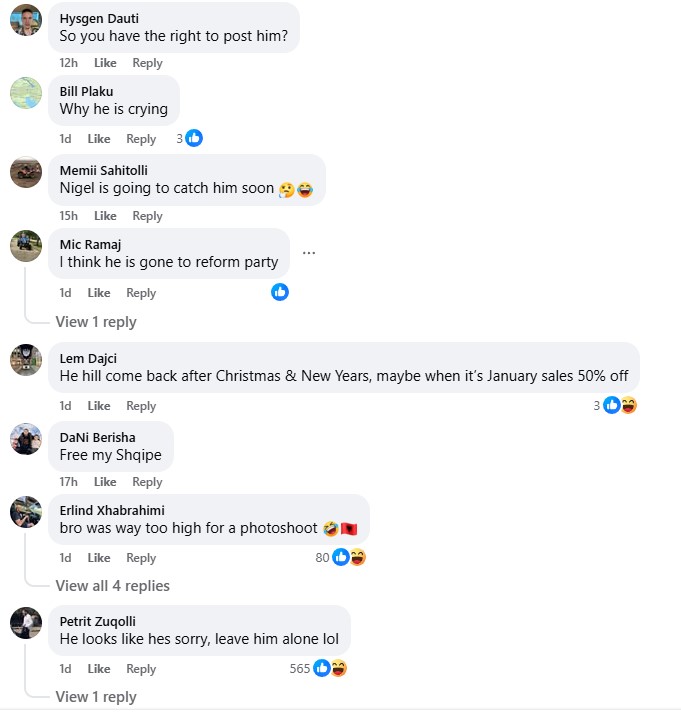This screenshot has height=717, width=681.
Task: Show the 565 reactions on Petrit Zuqolli's comment
Action: 329,668
